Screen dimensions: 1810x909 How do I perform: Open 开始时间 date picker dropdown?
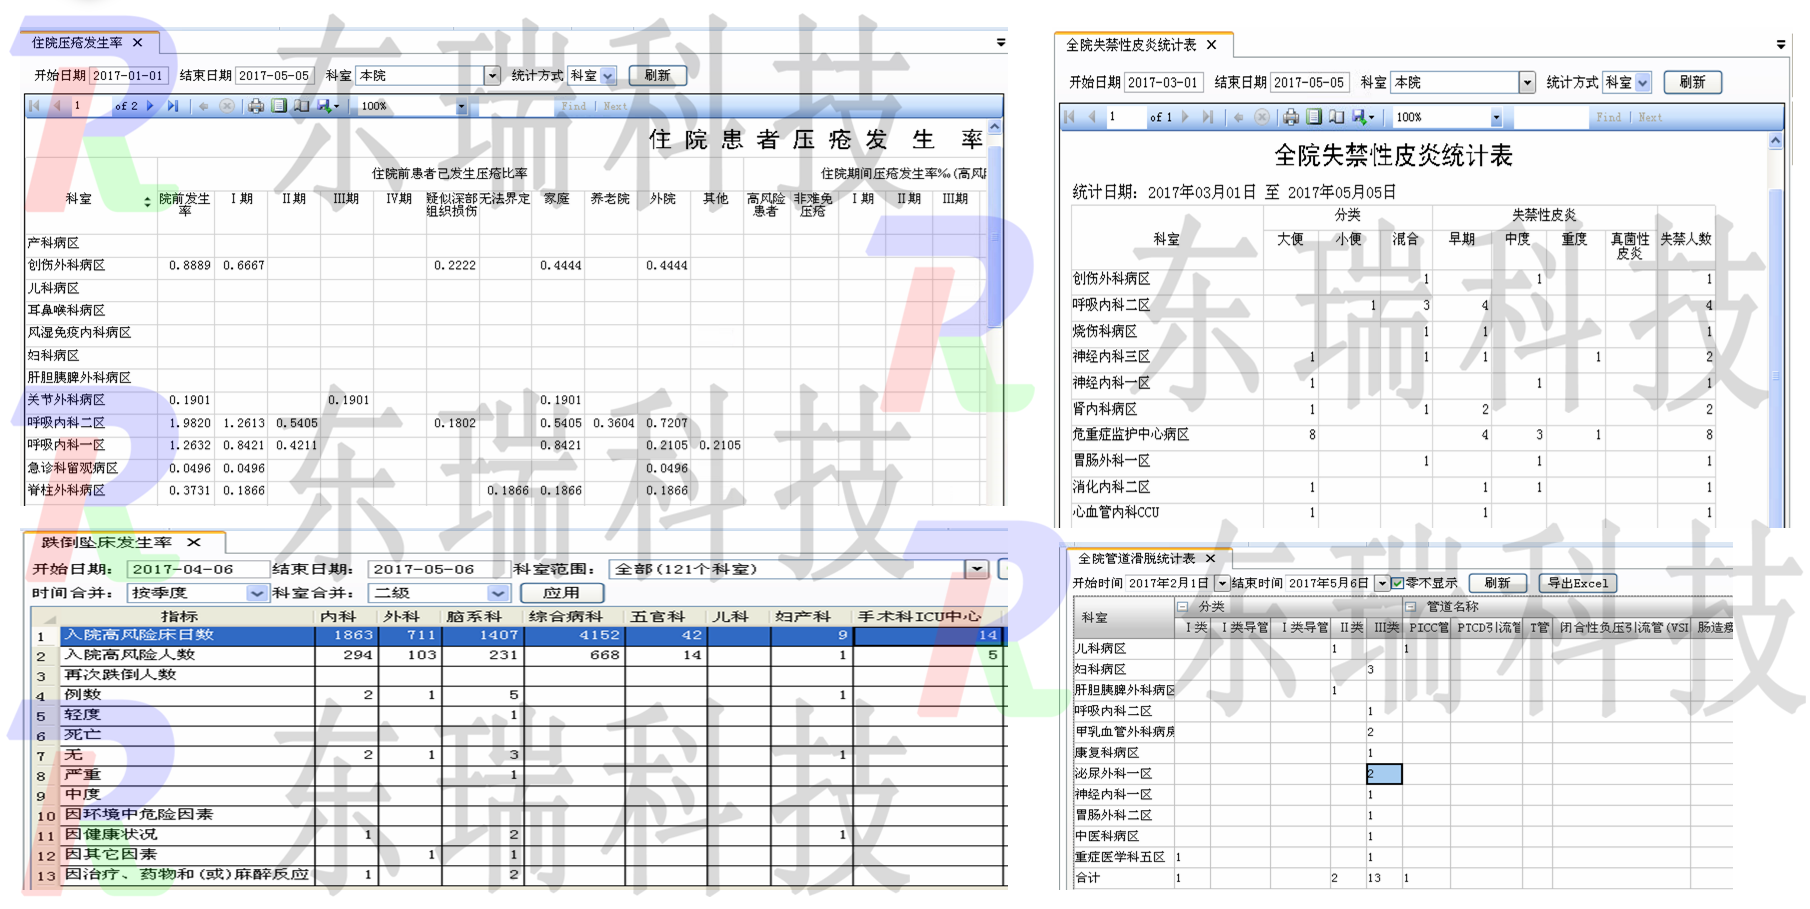(1222, 583)
